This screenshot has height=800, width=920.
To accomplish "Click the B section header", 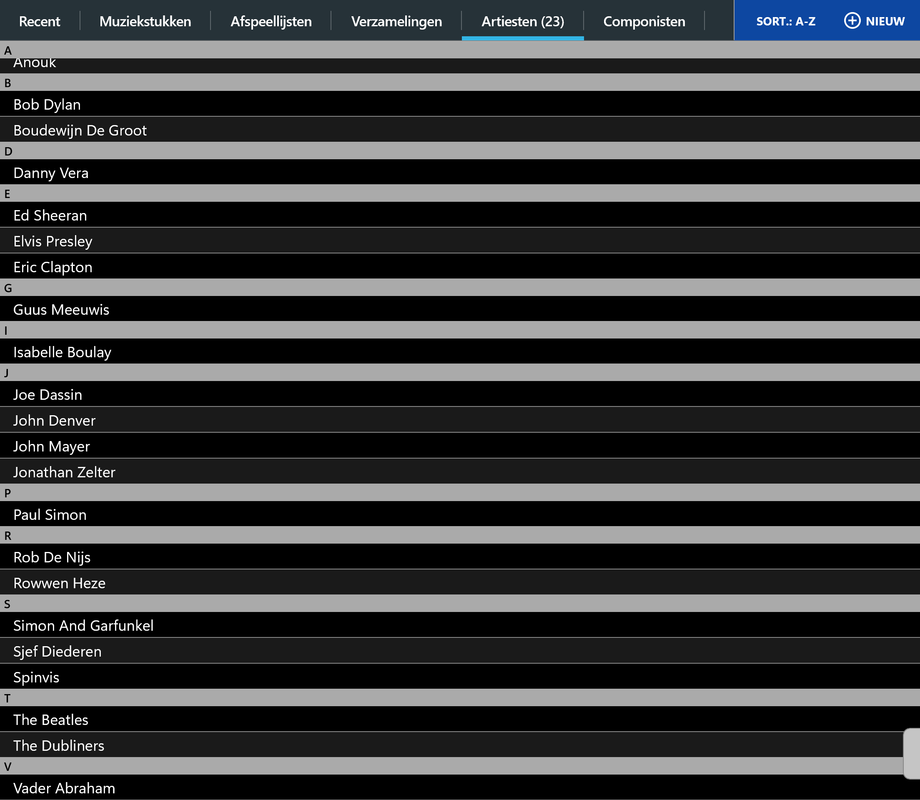I will coord(460,83).
